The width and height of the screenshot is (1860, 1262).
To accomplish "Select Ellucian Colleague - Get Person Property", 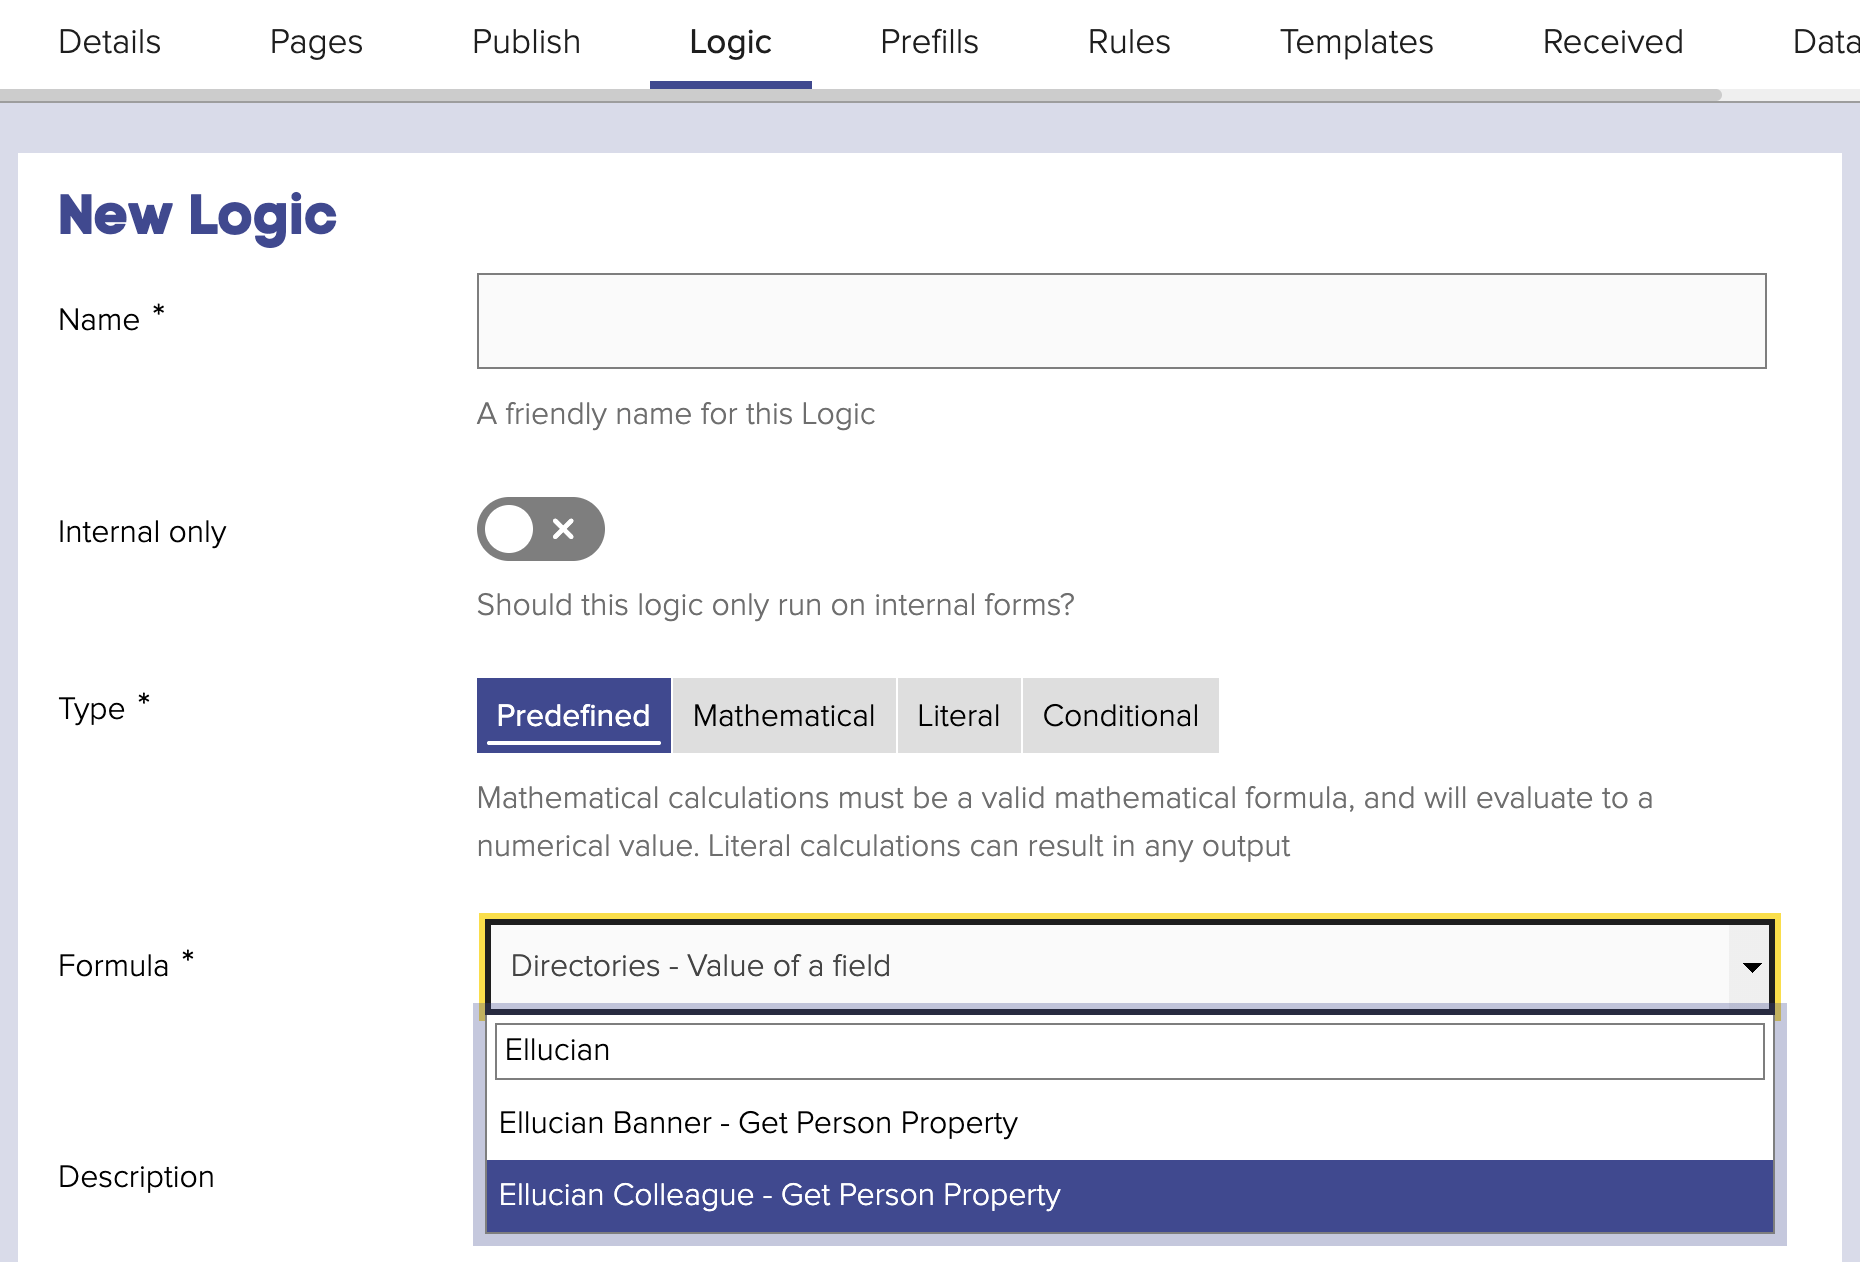I will point(1129,1196).
